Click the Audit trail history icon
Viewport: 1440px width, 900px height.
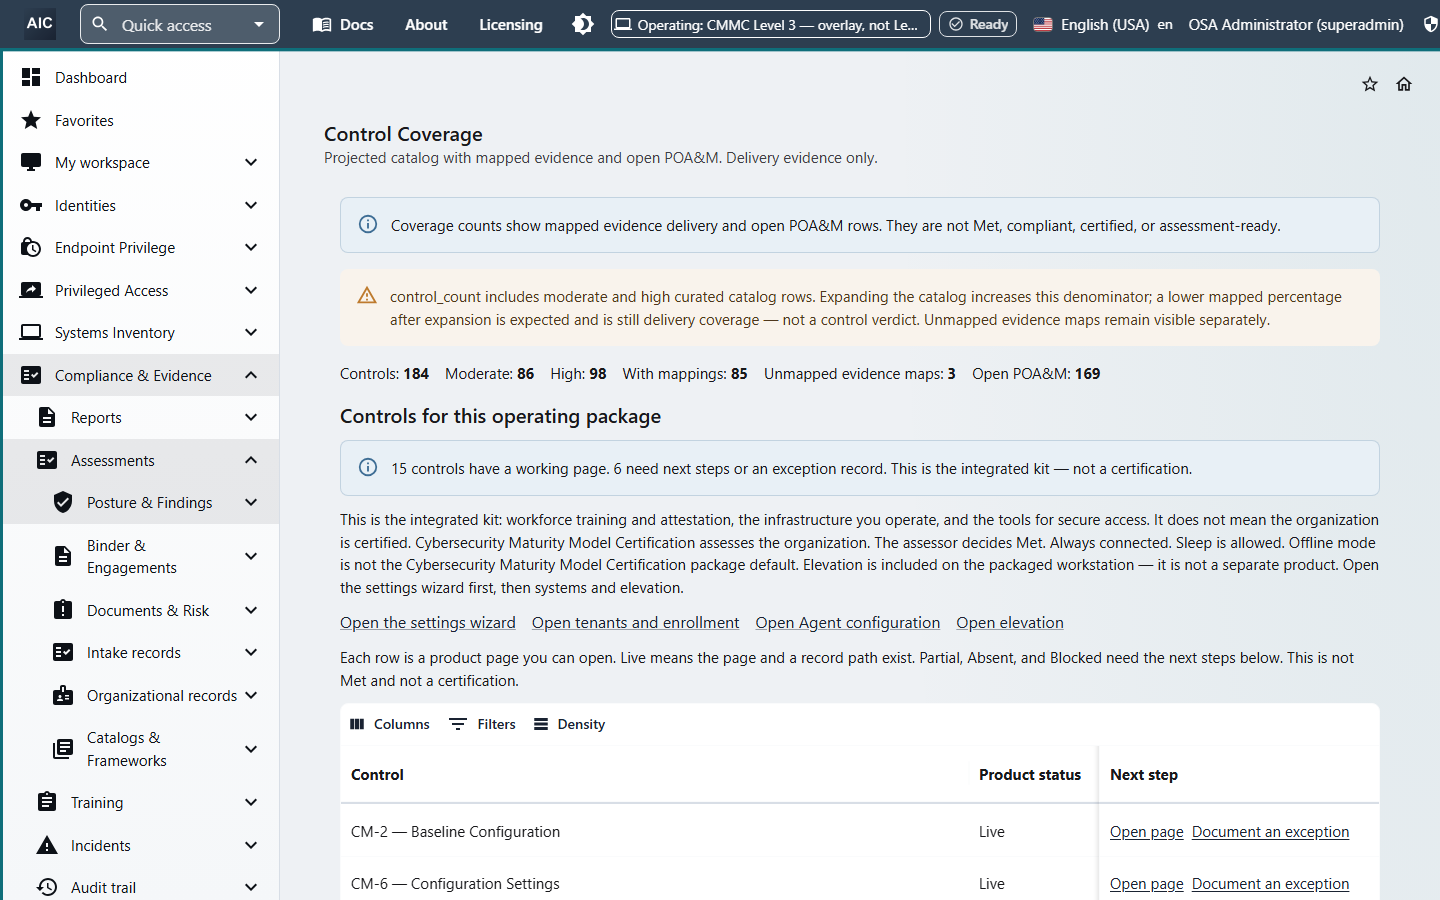[x=47, y=887]
